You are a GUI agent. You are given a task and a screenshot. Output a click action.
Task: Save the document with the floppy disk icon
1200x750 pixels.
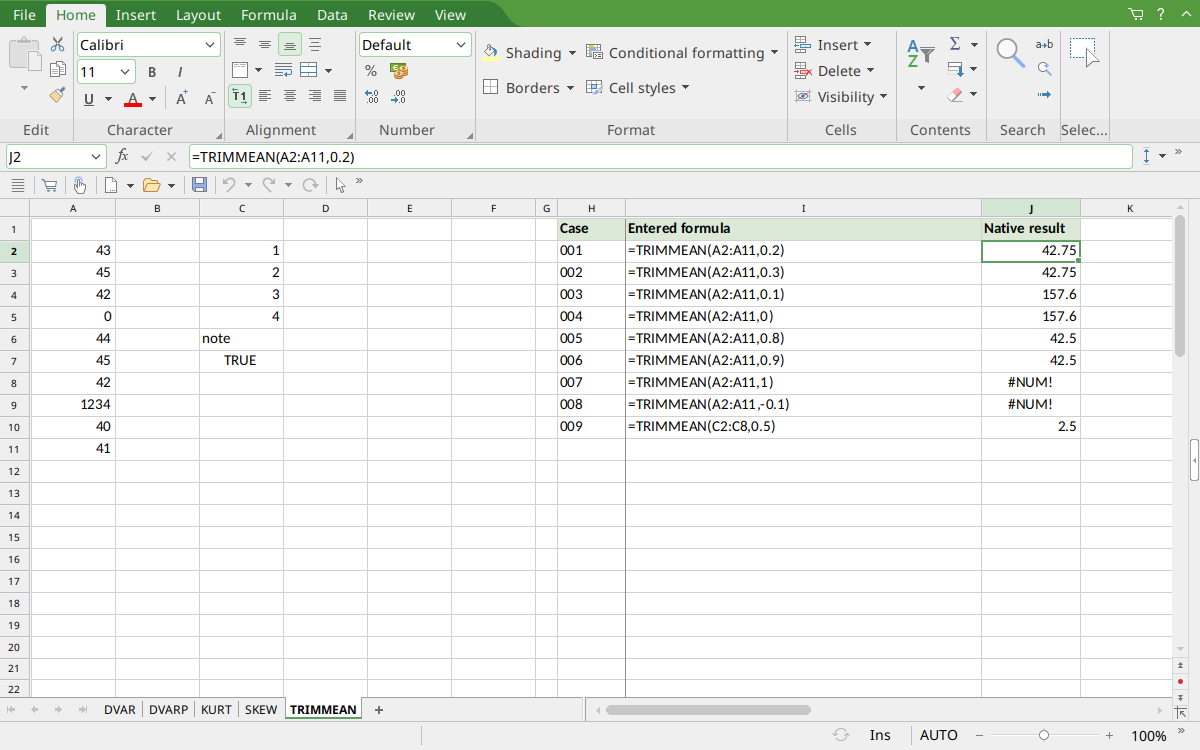tap(199, 185)
